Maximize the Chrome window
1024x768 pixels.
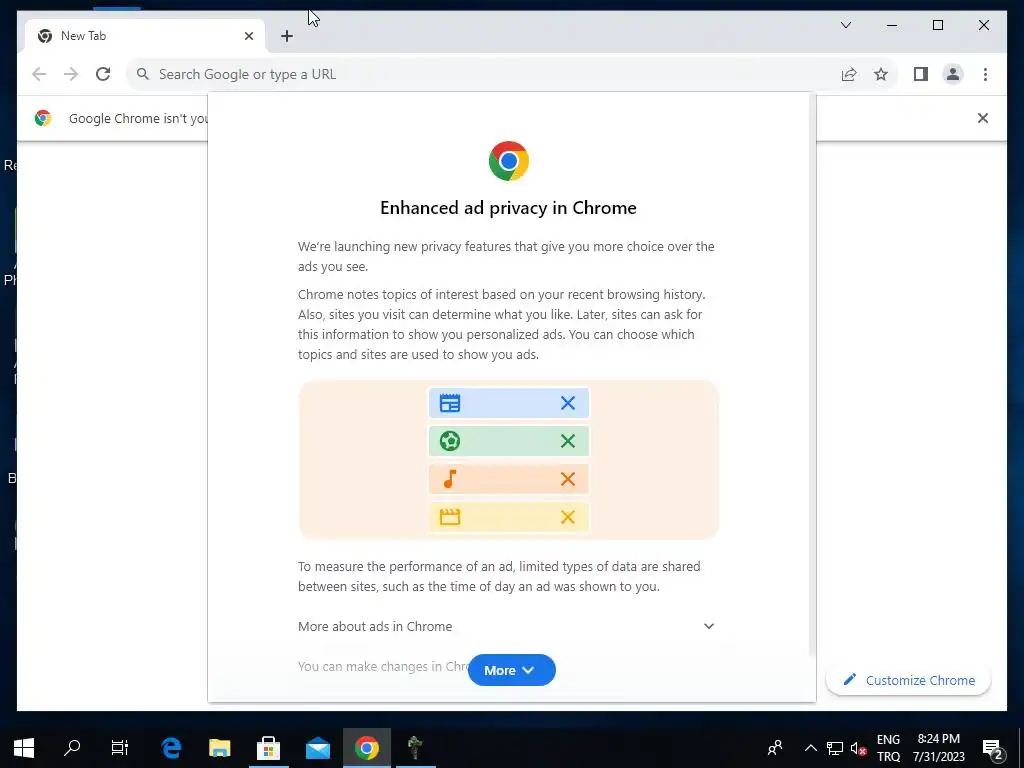coord(938,25)
